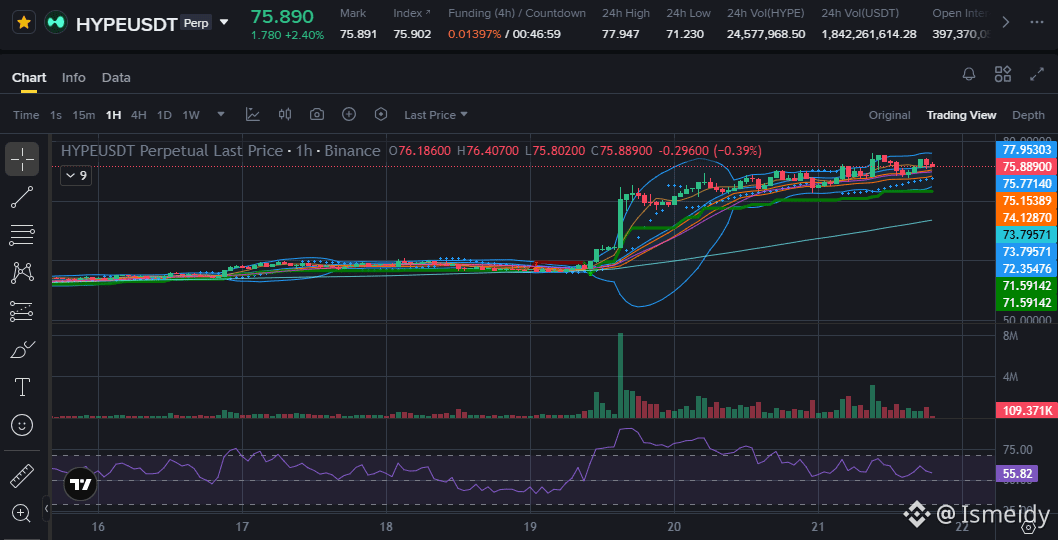The height and width of the screenshot is (540, 1058).
Task: Expand chart to fullscreen
Action: 1036,74
